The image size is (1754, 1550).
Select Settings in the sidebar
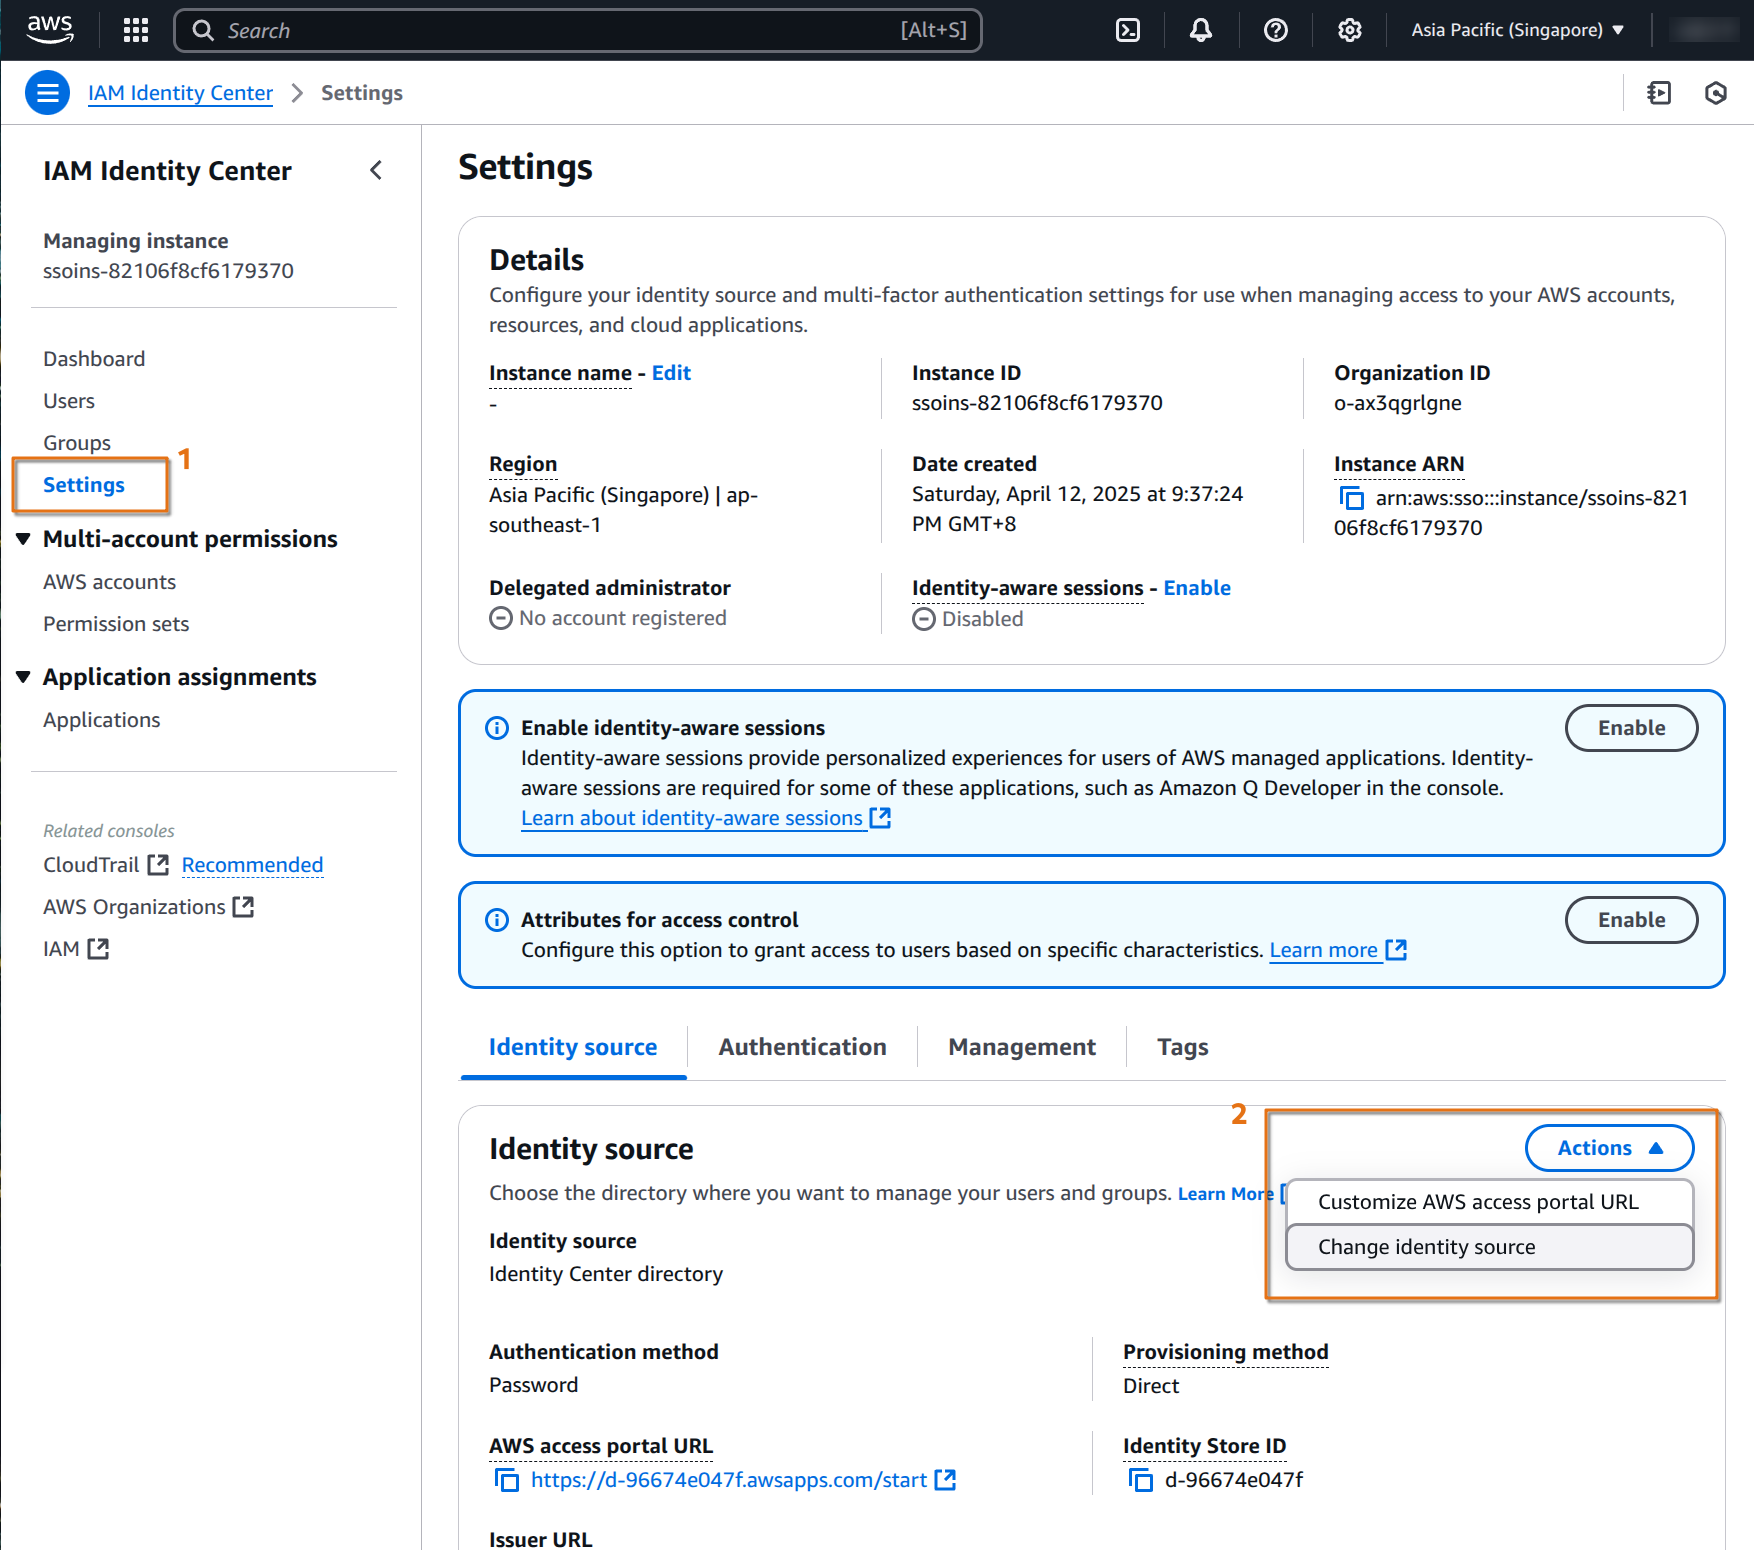pos(84,485)
